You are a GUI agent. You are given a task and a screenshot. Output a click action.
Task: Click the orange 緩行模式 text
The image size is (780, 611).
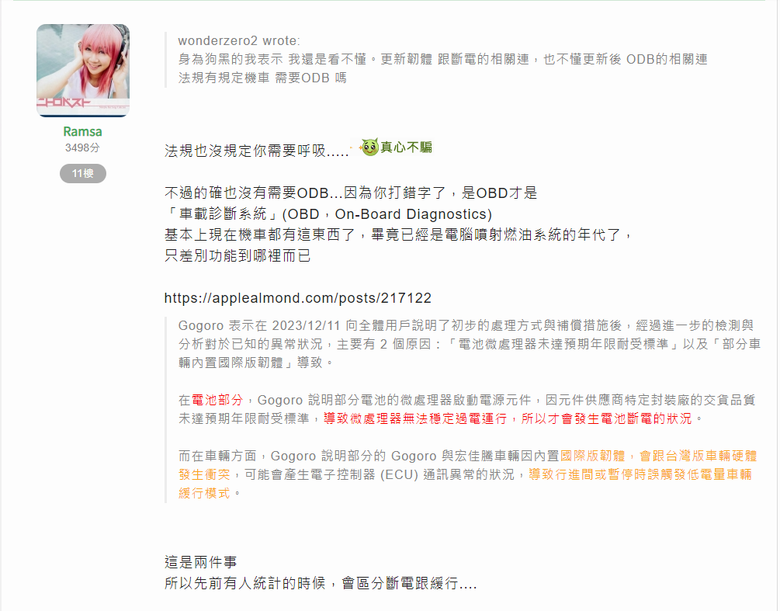pos(204,493)
